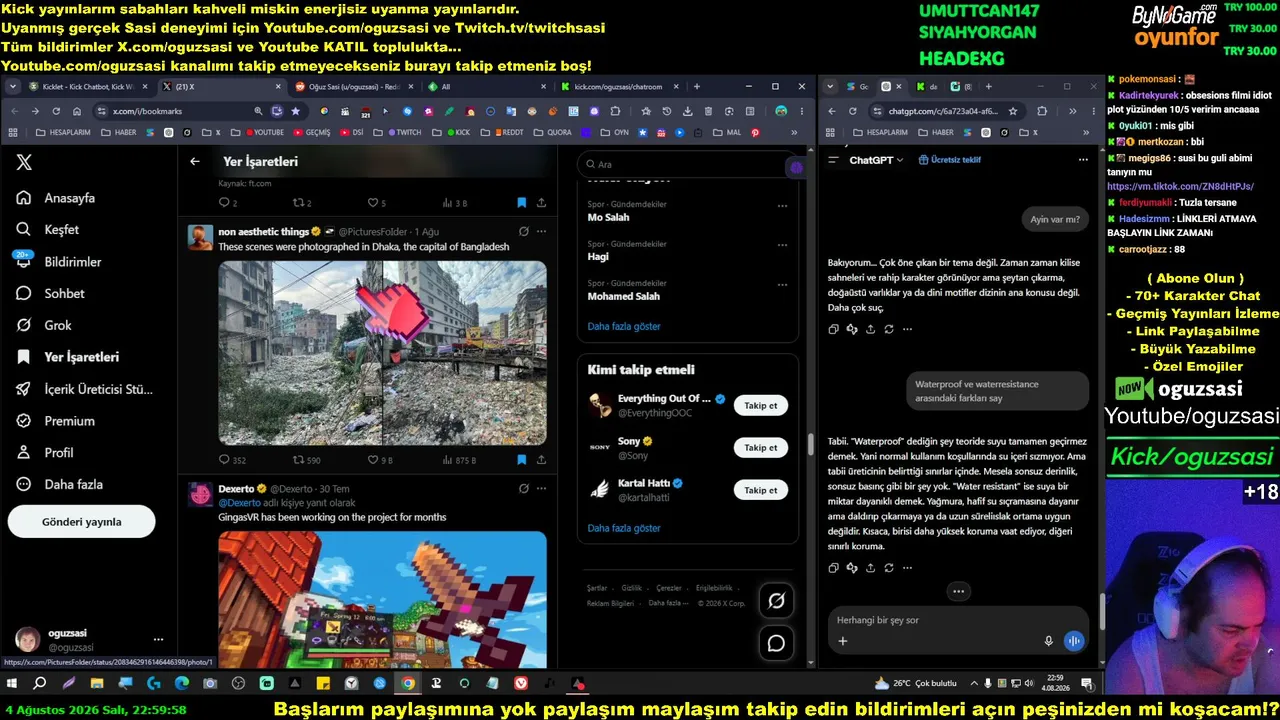Switch to the Kicklet browser tab
Image resolution: width=1280 pixels, height=720 pixels.
pos(88,87)
